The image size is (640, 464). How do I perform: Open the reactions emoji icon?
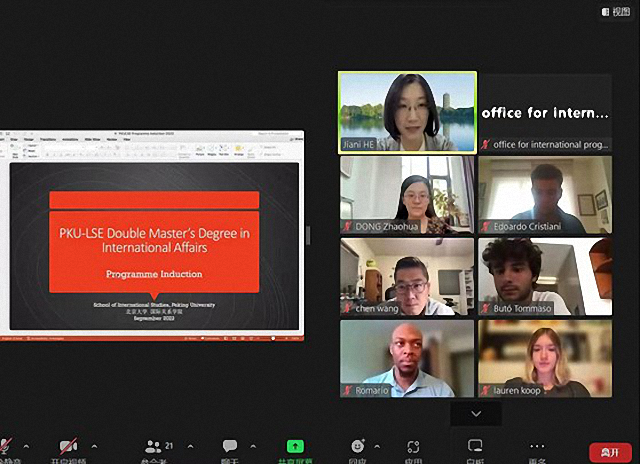click(x=357, y=447)
